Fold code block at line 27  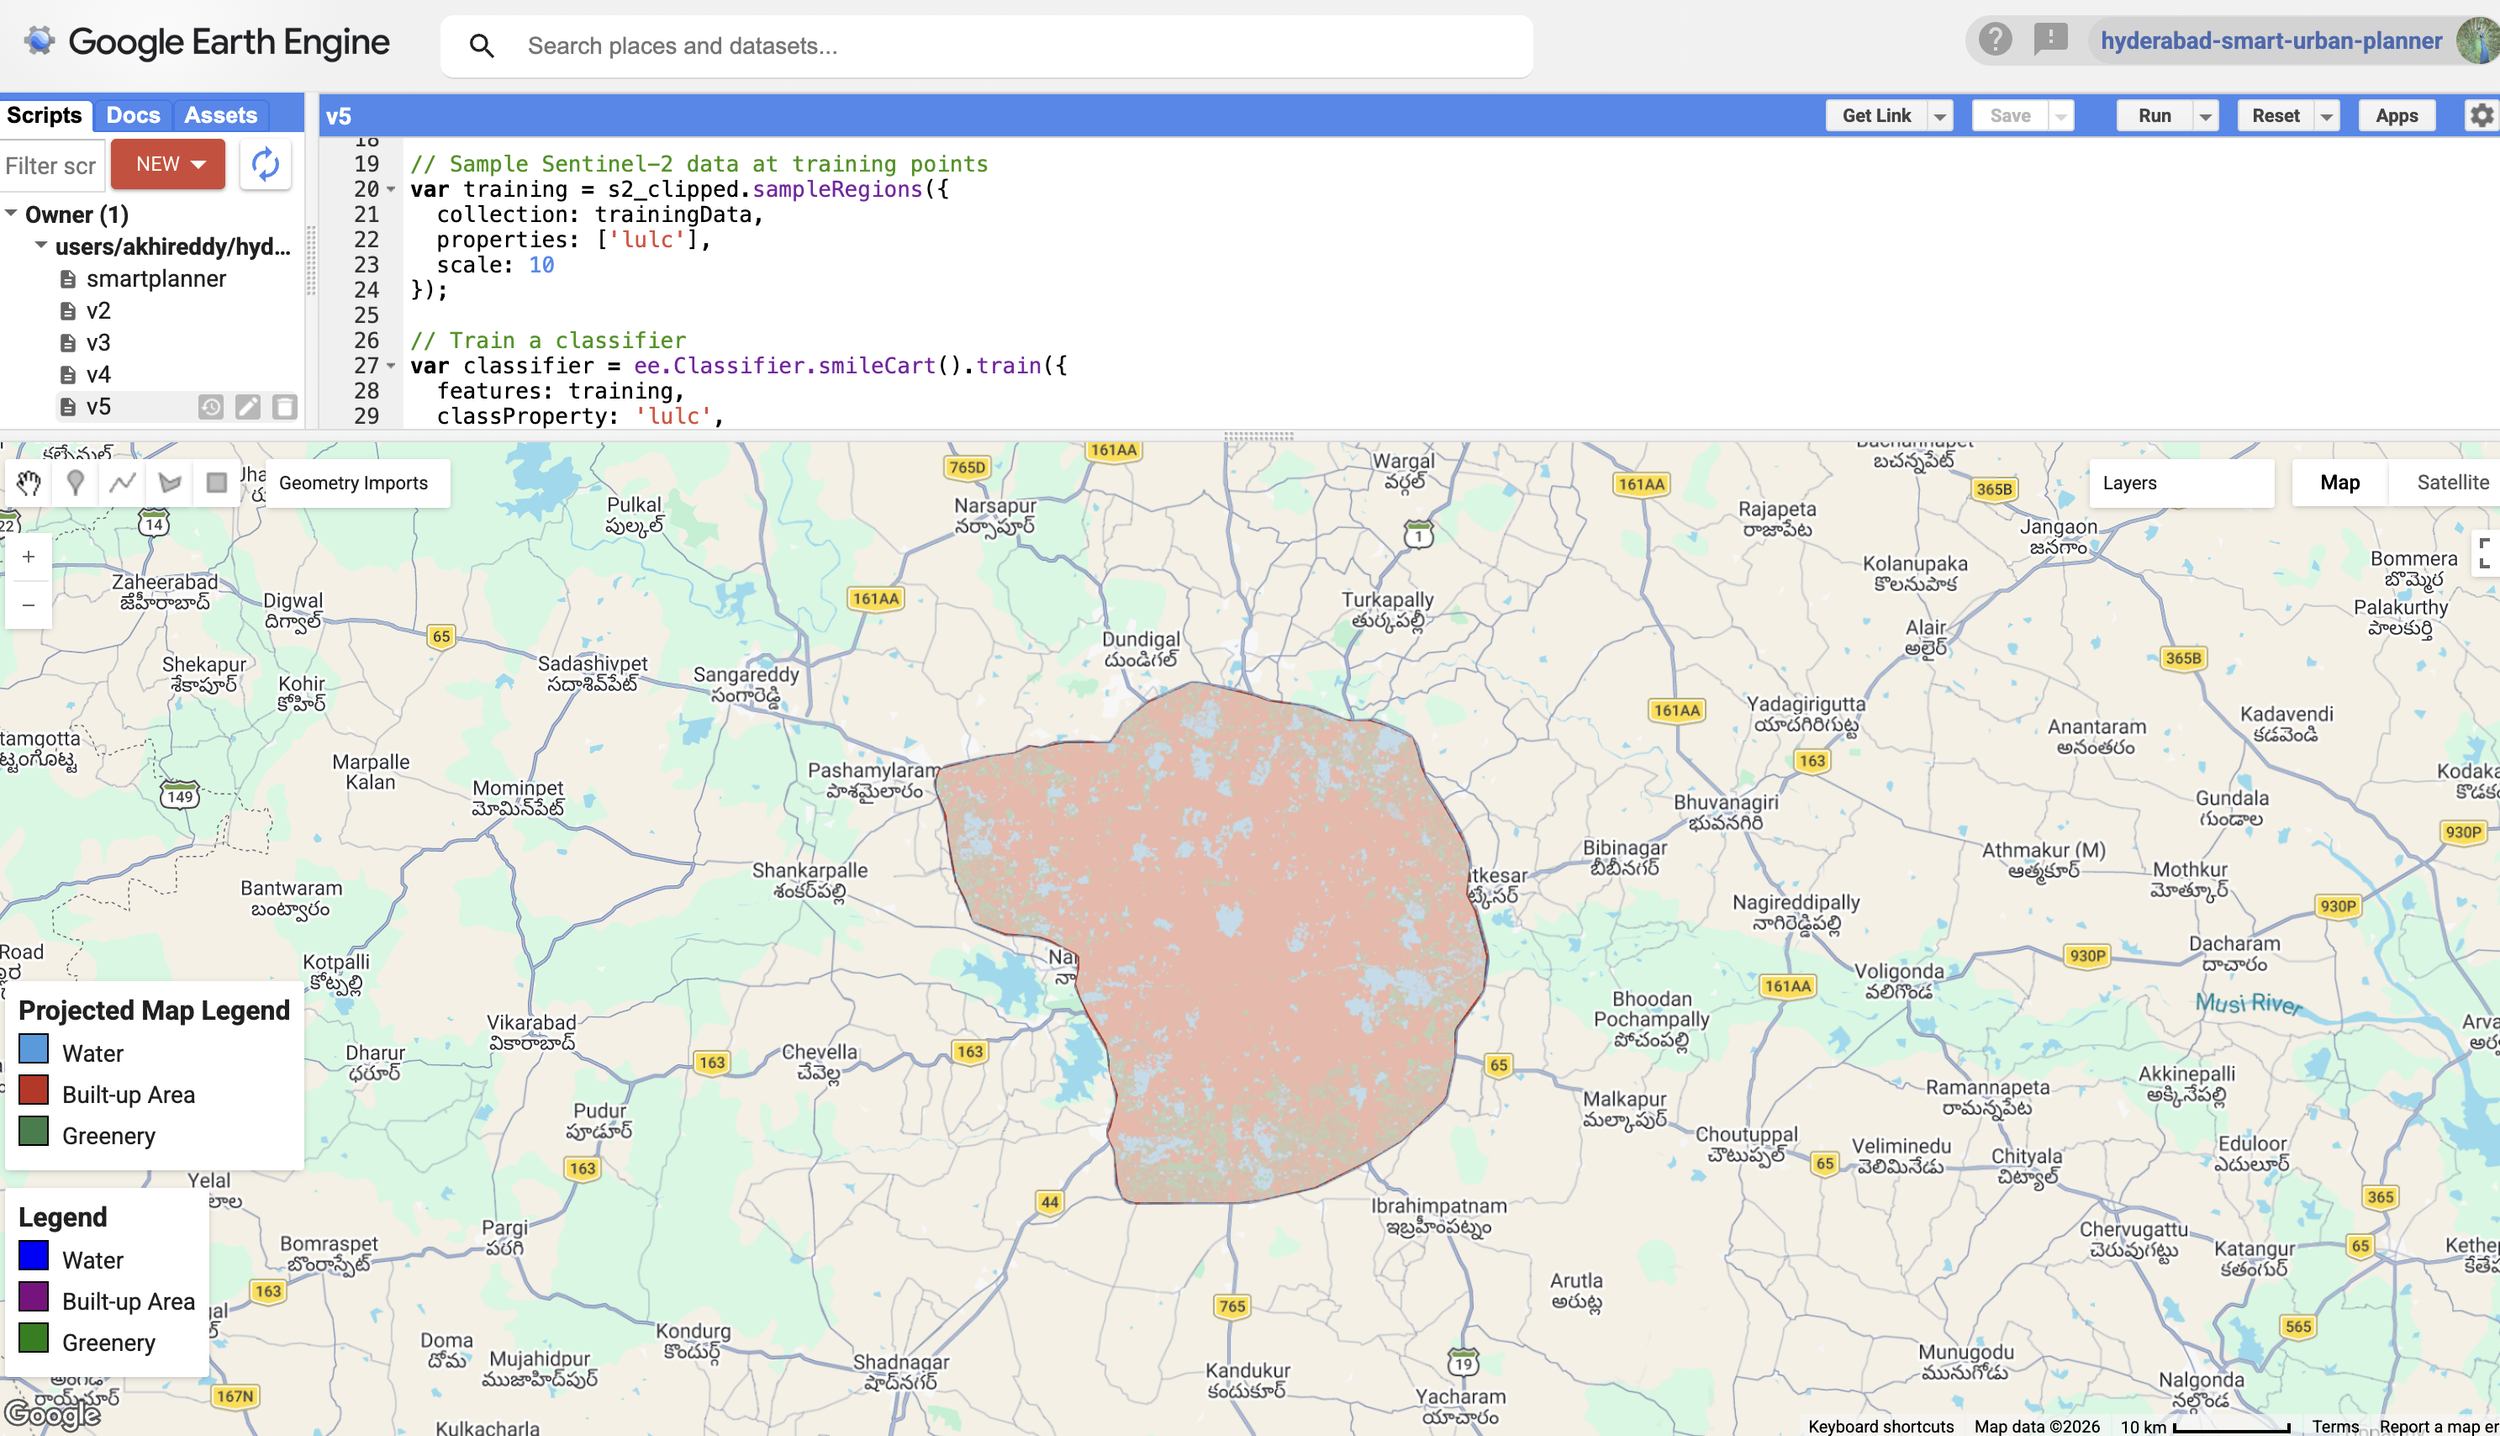391,366
